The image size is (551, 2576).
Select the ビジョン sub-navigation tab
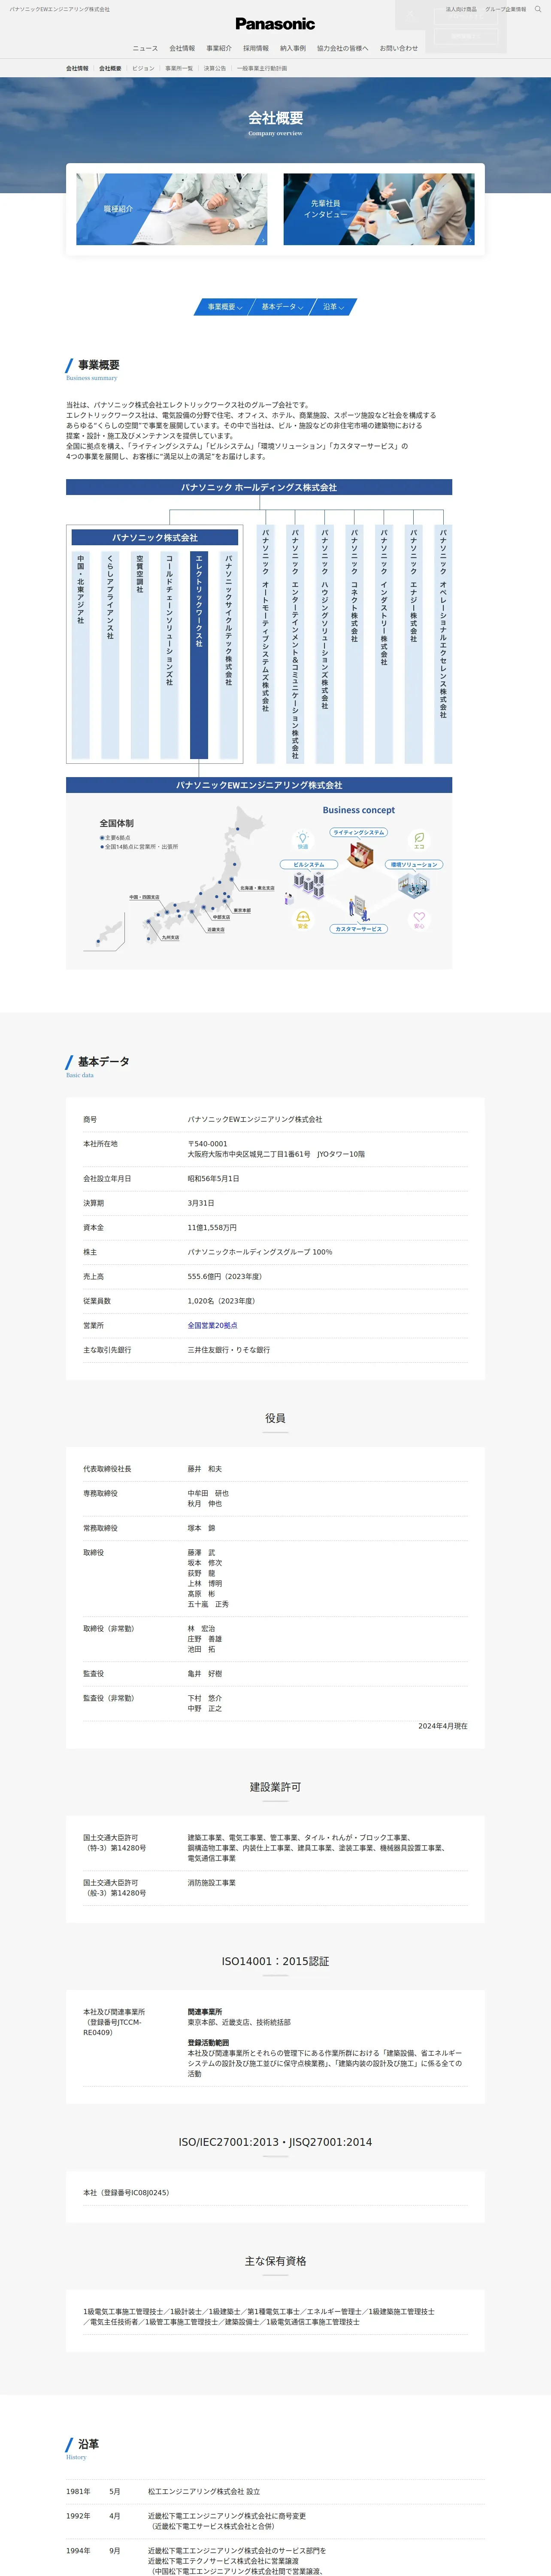point(143,69)
